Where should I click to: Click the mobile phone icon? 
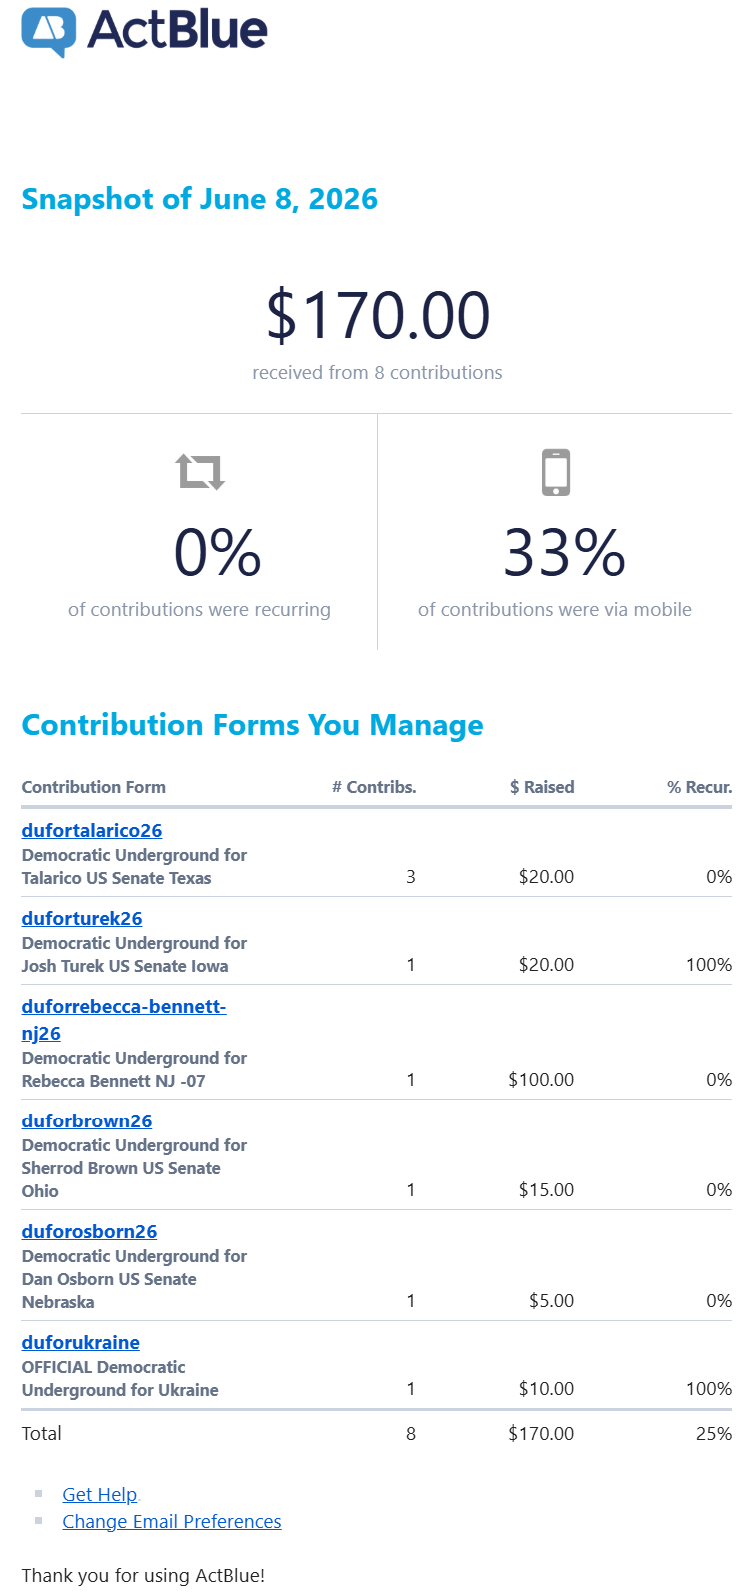point(555,472)
